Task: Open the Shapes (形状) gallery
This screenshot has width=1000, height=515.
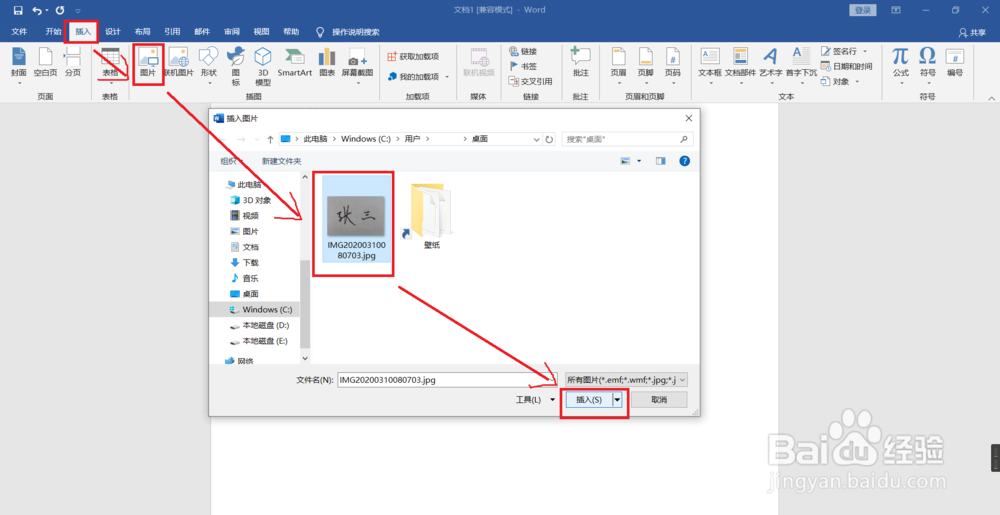Action: point(209,66)
